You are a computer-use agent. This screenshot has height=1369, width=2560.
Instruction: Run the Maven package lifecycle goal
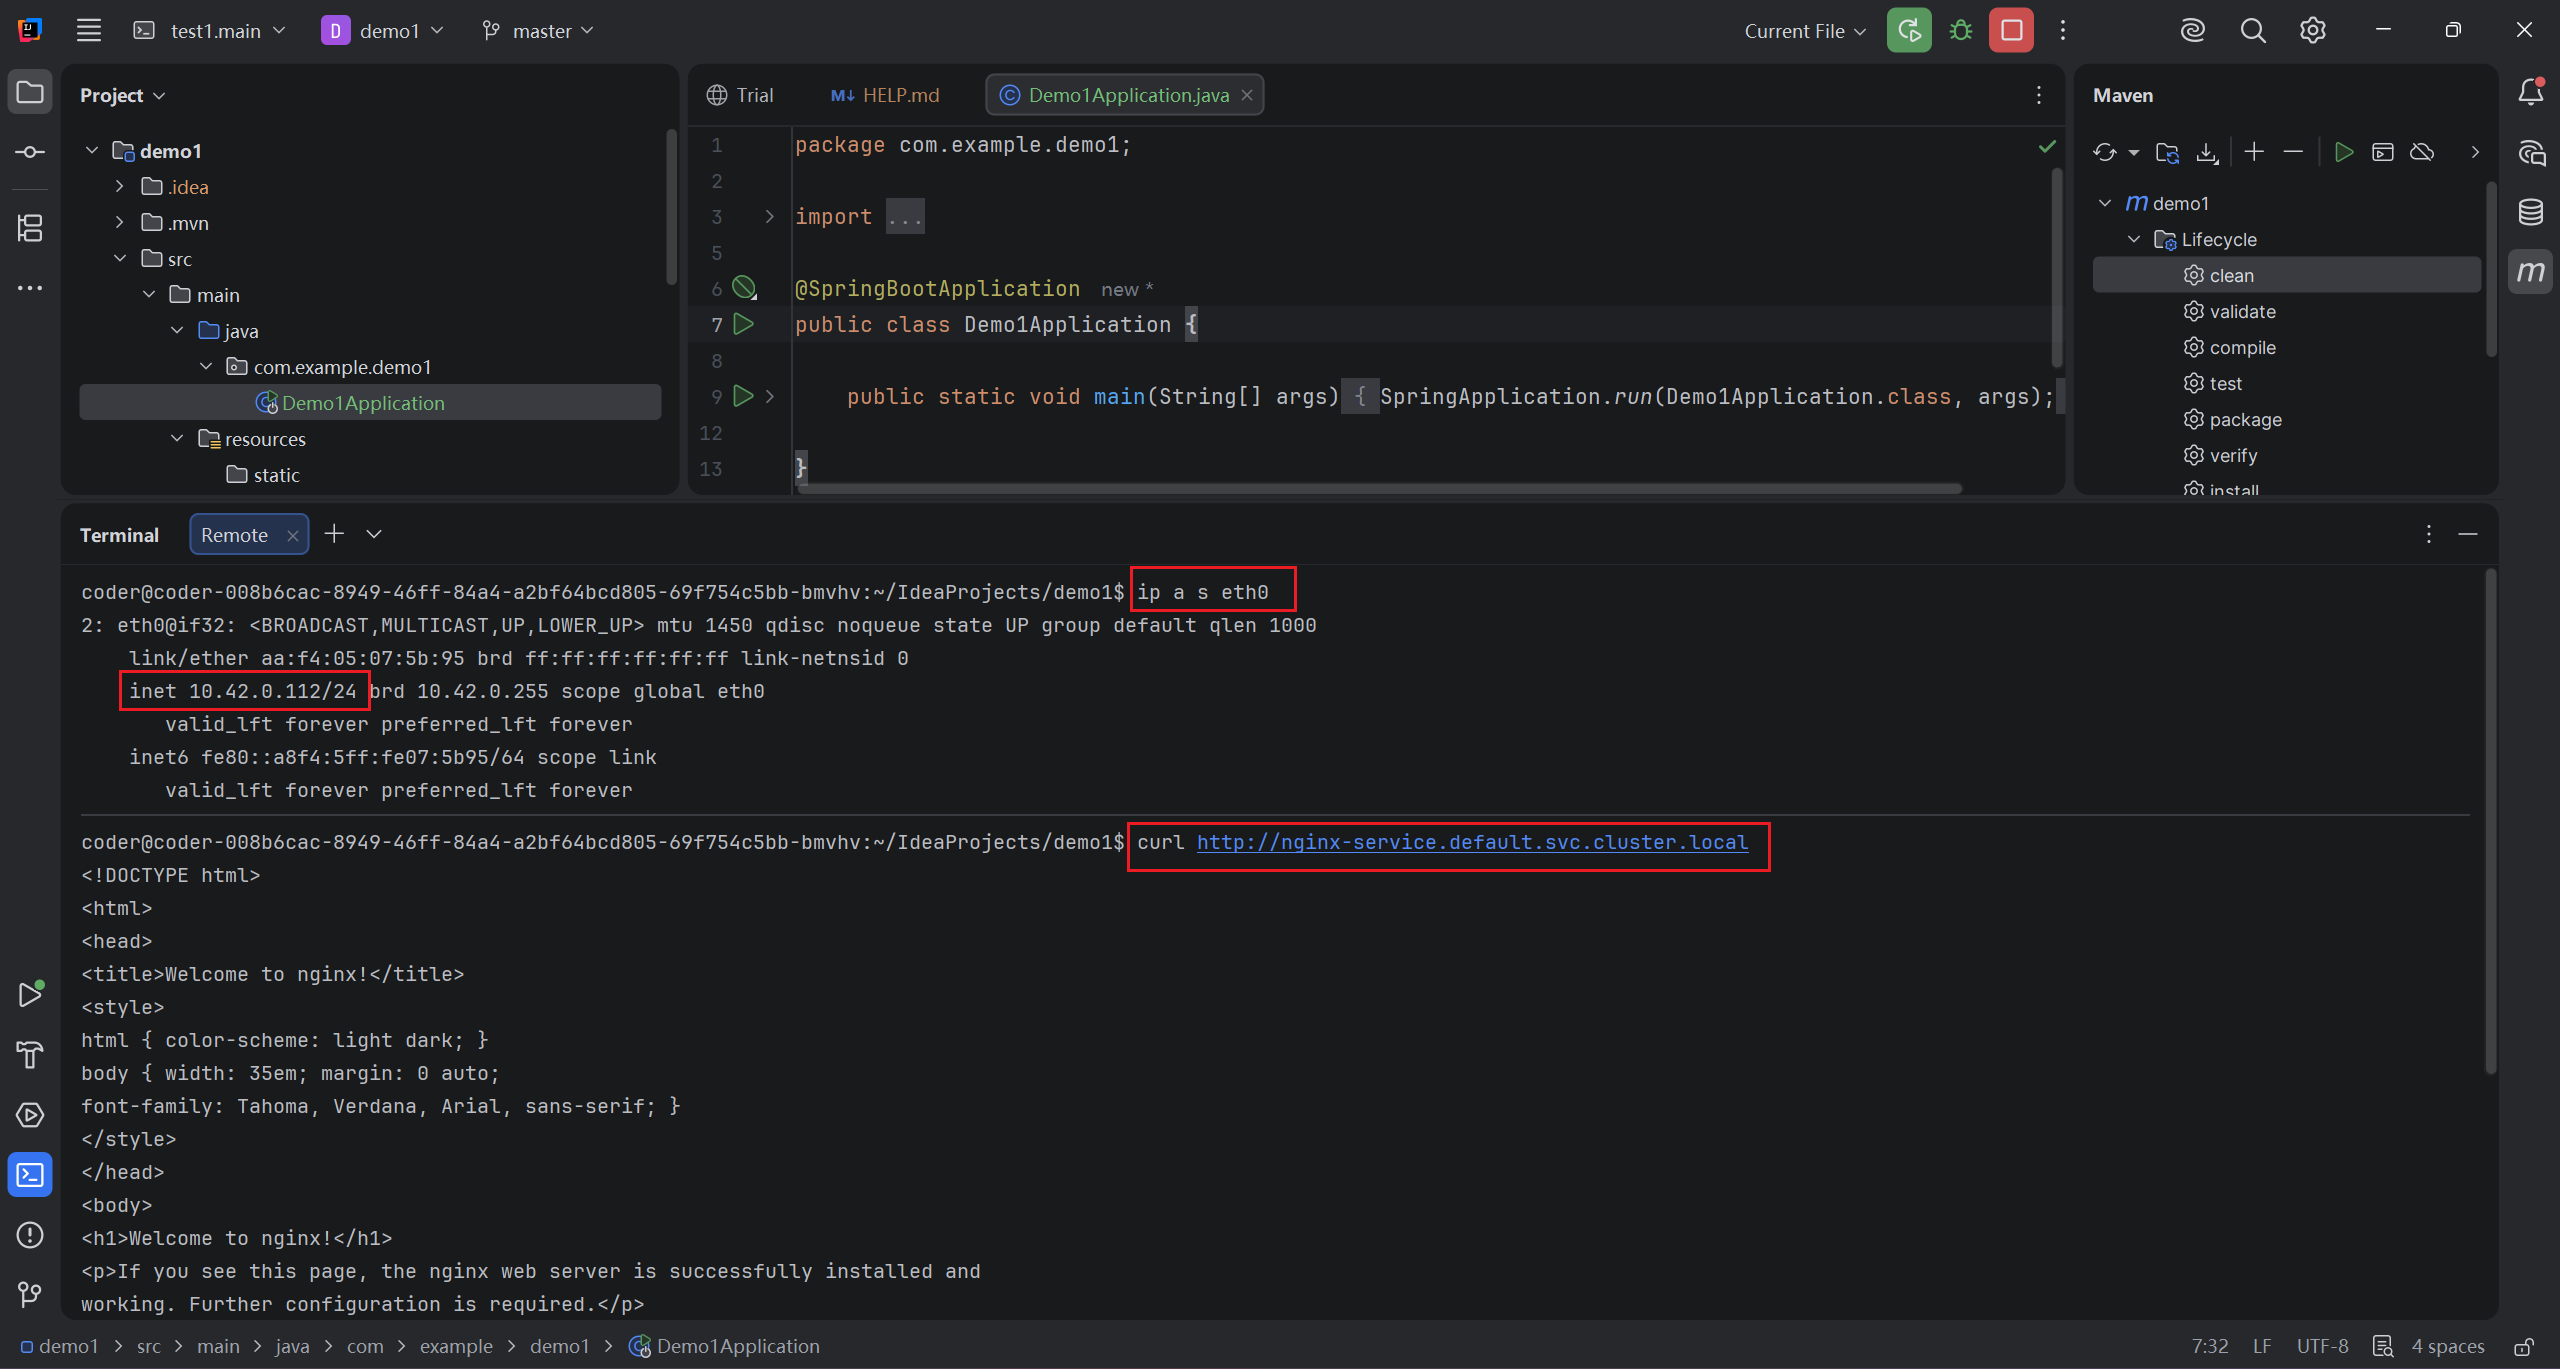[x=2245, y=420]
